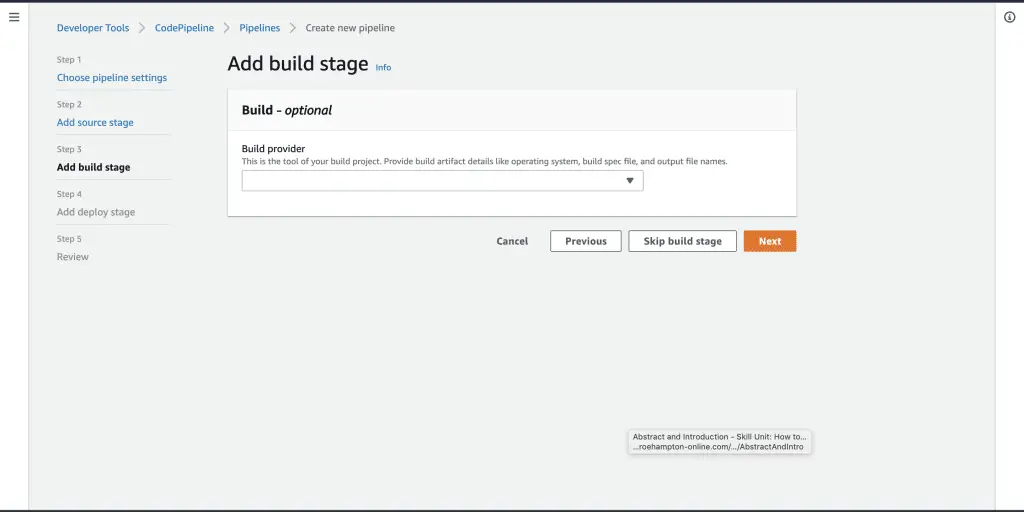
Task: Select the Add build stage step
Action: [93, 167]
